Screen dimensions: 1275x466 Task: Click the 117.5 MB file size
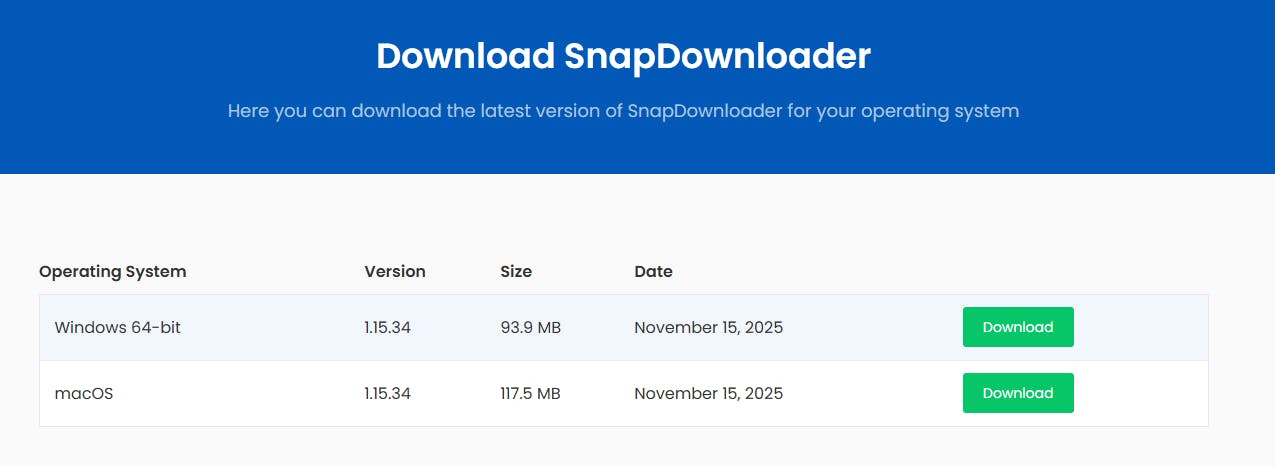click(530, 393)
